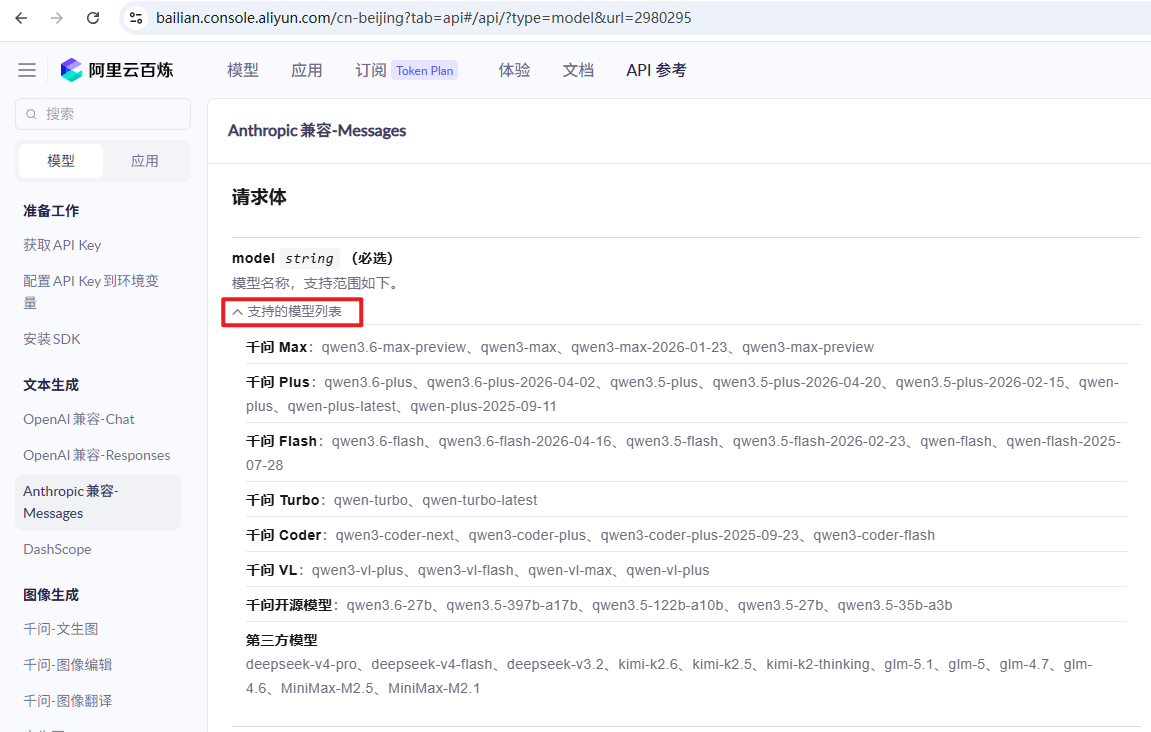This screenshot has height=732, width=1151.
Task: Go back with browser back arrow
Action: pos(21,18)
